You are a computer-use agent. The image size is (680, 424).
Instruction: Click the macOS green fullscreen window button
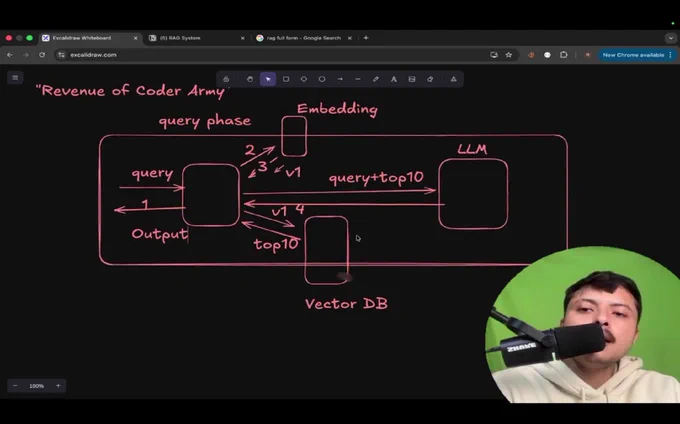[29, 38]
